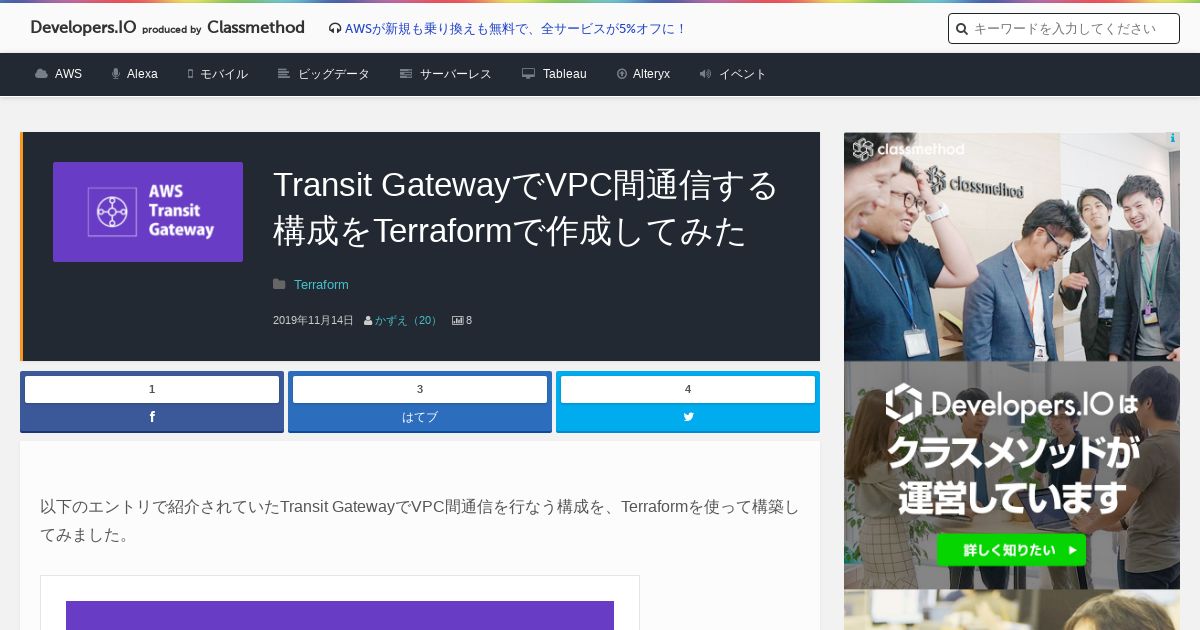This screenshot has width=1200, height=630.
Task: Click the headphone icon beside the promotion
Action: (x=335, y=29)
